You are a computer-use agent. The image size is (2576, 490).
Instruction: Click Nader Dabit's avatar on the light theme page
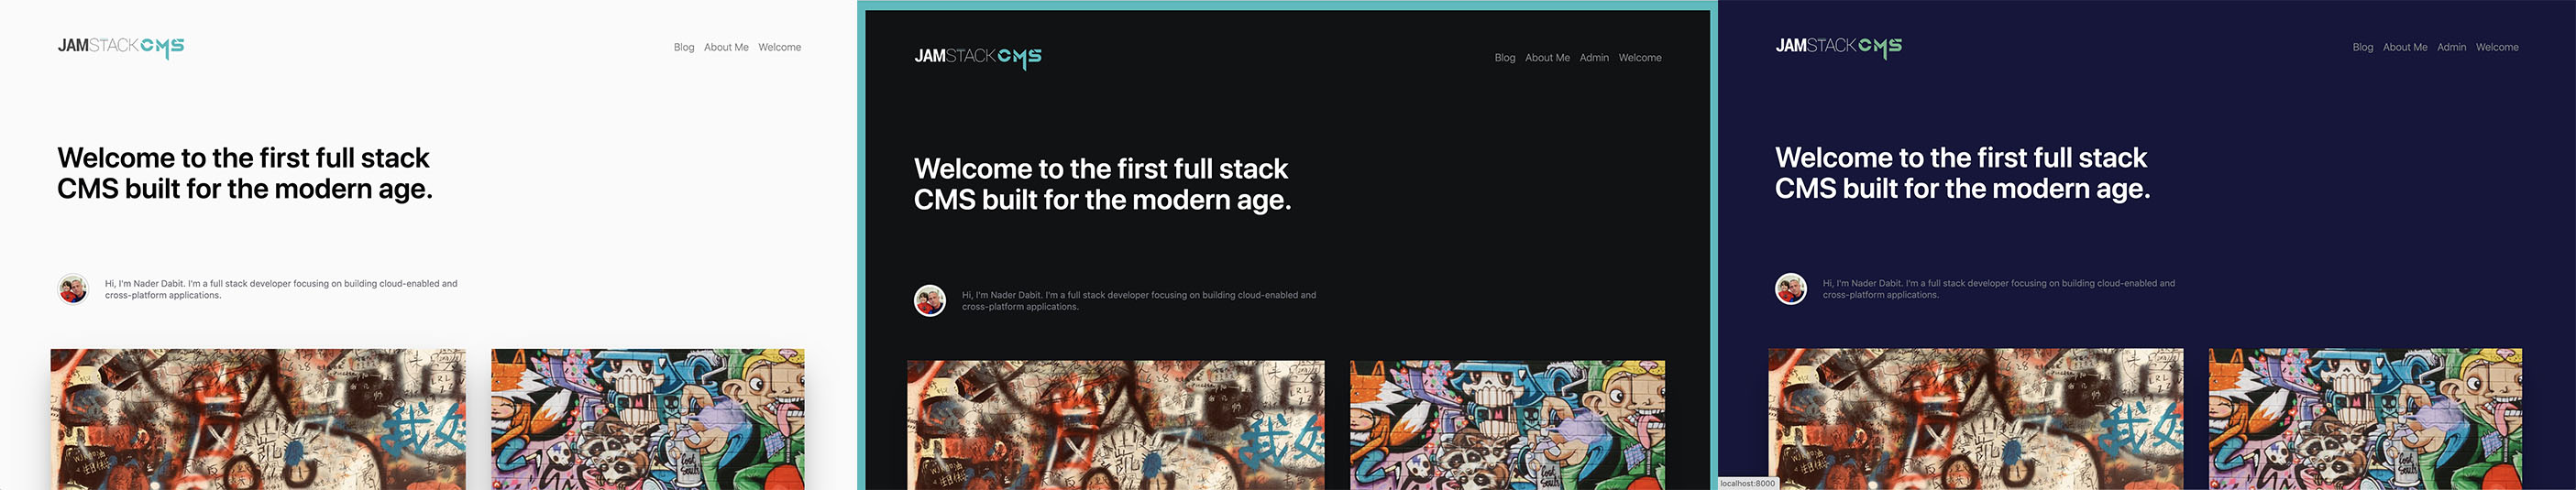pos(73,289)
